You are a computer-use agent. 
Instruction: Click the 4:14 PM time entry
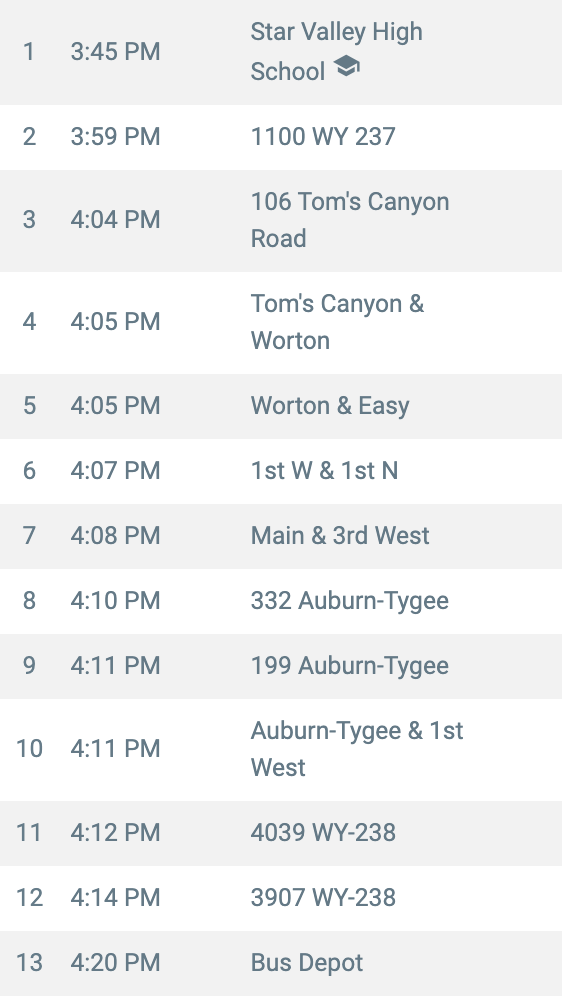pyautogui.click(x=115, y=898)
